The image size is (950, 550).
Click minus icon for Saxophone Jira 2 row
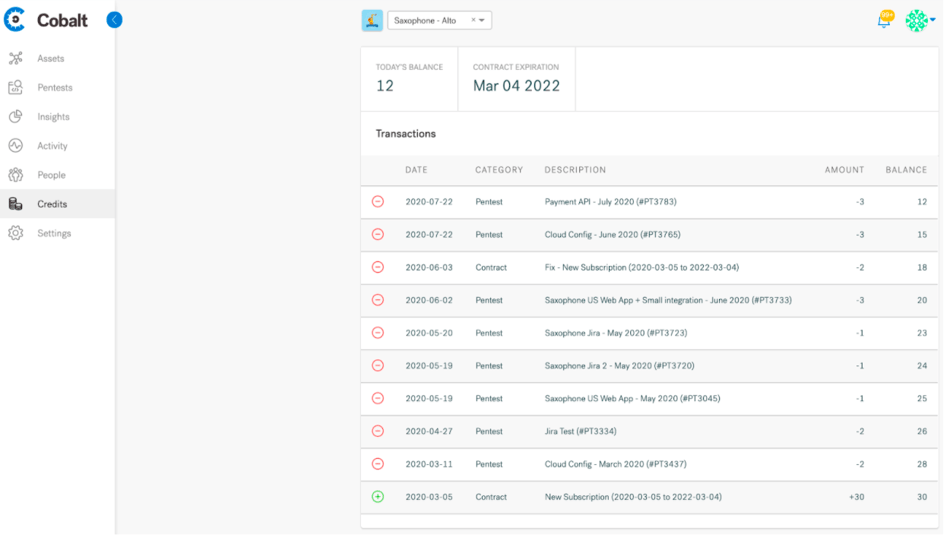tap(377, 365)
